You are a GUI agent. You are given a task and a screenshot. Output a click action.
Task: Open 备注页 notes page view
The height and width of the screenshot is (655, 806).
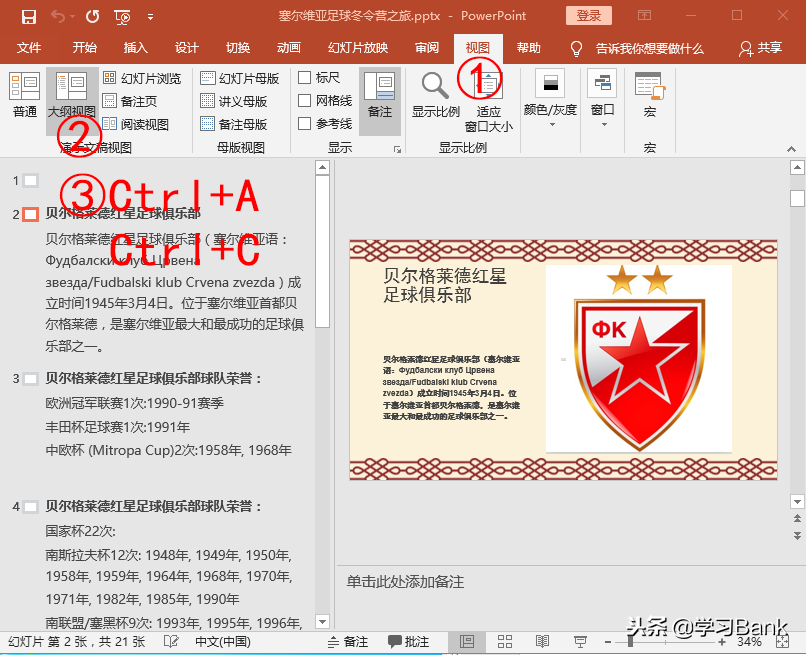130,101
